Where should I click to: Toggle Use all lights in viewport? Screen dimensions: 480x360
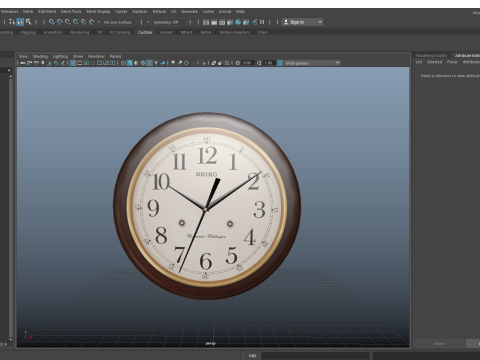click(156, 63)
